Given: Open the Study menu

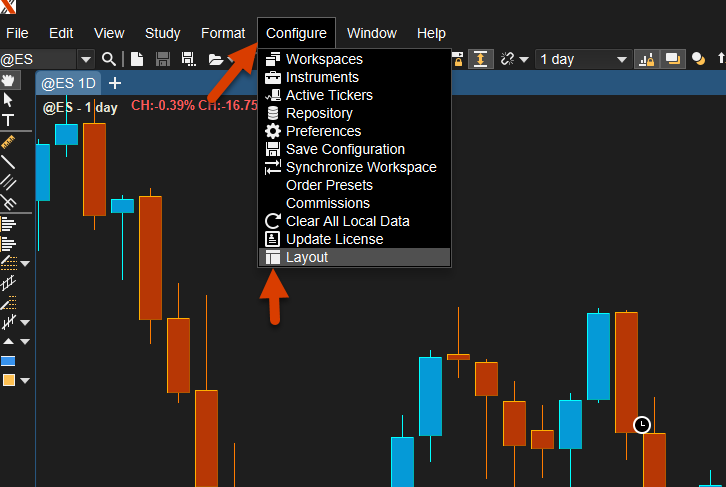Looking at the screenshot, I should tap(162, 33).
